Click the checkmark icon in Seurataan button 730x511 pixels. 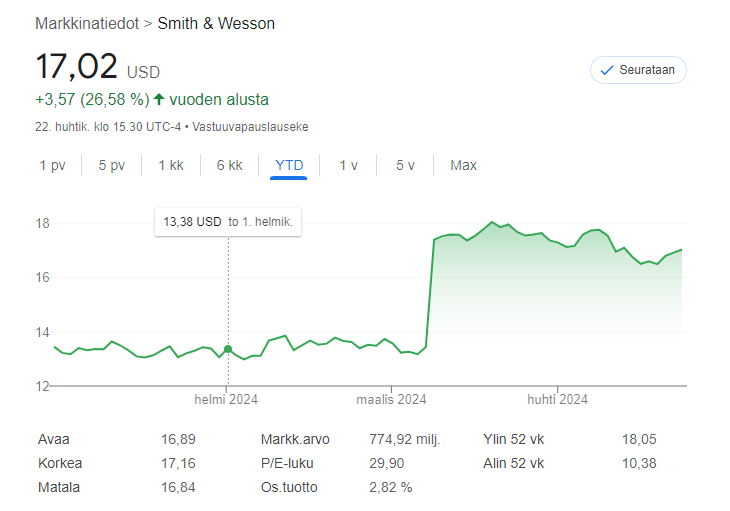pos(607,70)
